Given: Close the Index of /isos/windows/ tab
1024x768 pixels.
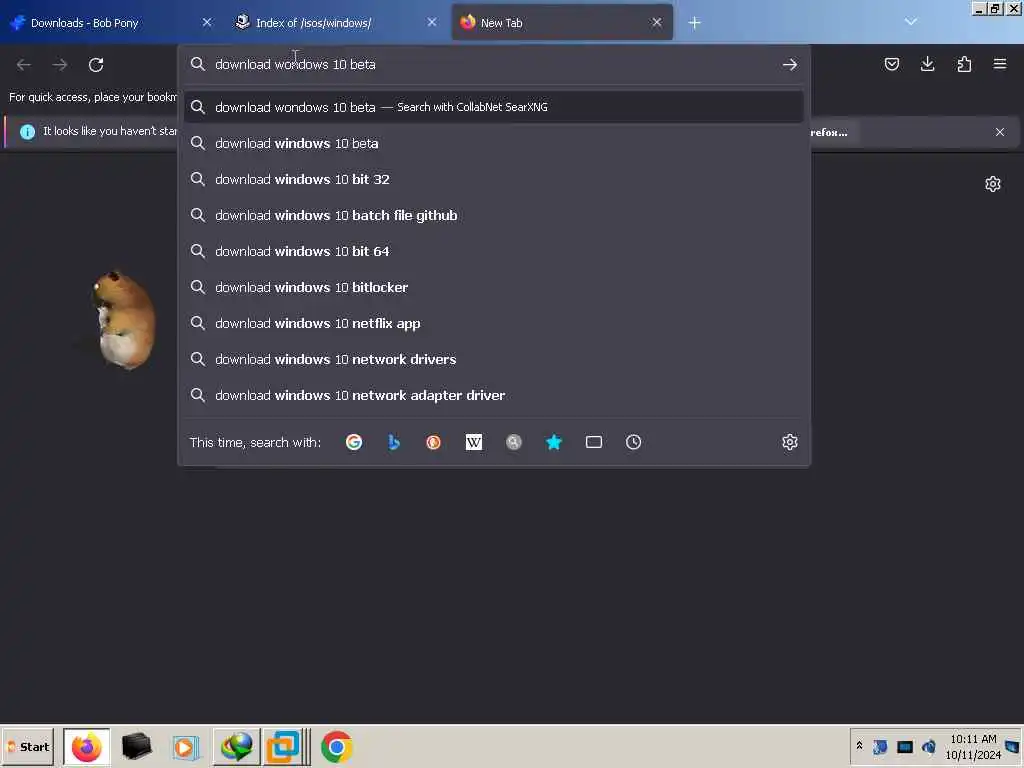Looking at the screenshot, I should [x=432, y=23].
